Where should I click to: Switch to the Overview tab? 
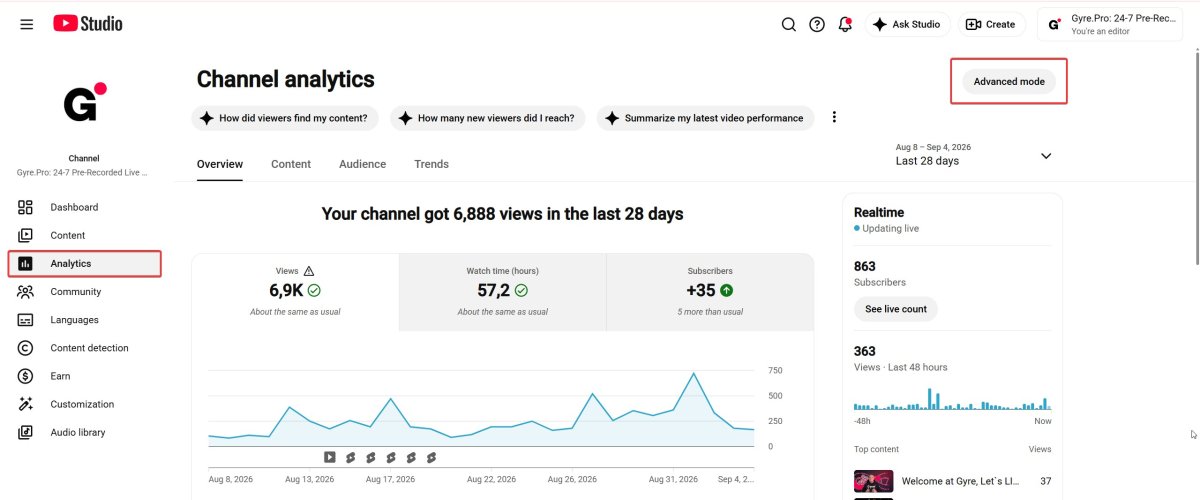tap(220, 164)
